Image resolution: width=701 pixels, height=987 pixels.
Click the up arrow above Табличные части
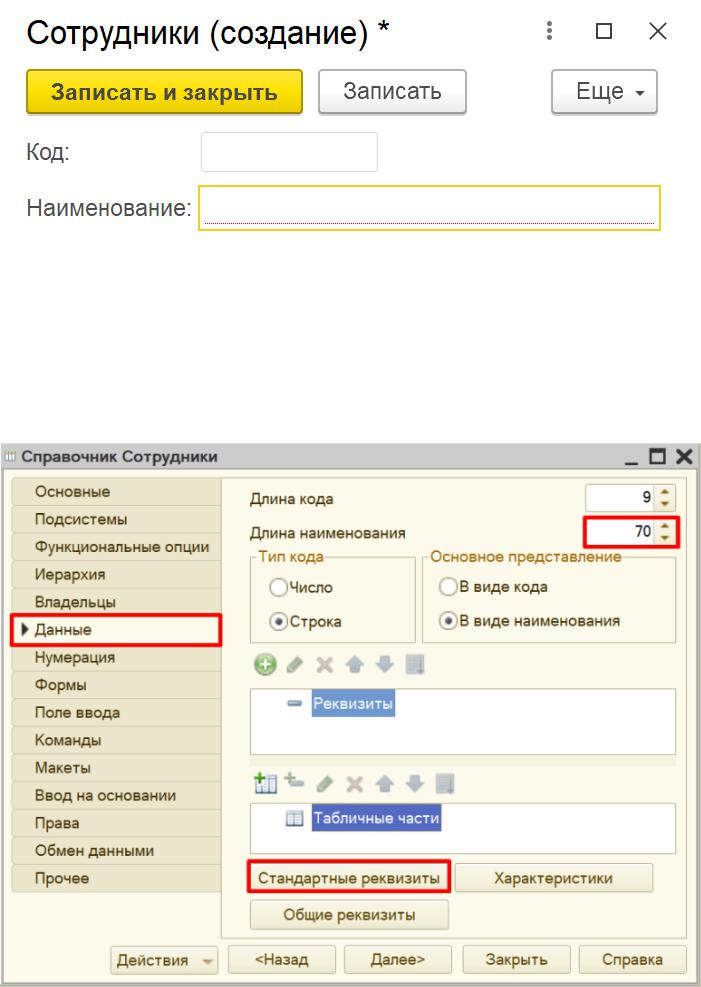point(384,784)
